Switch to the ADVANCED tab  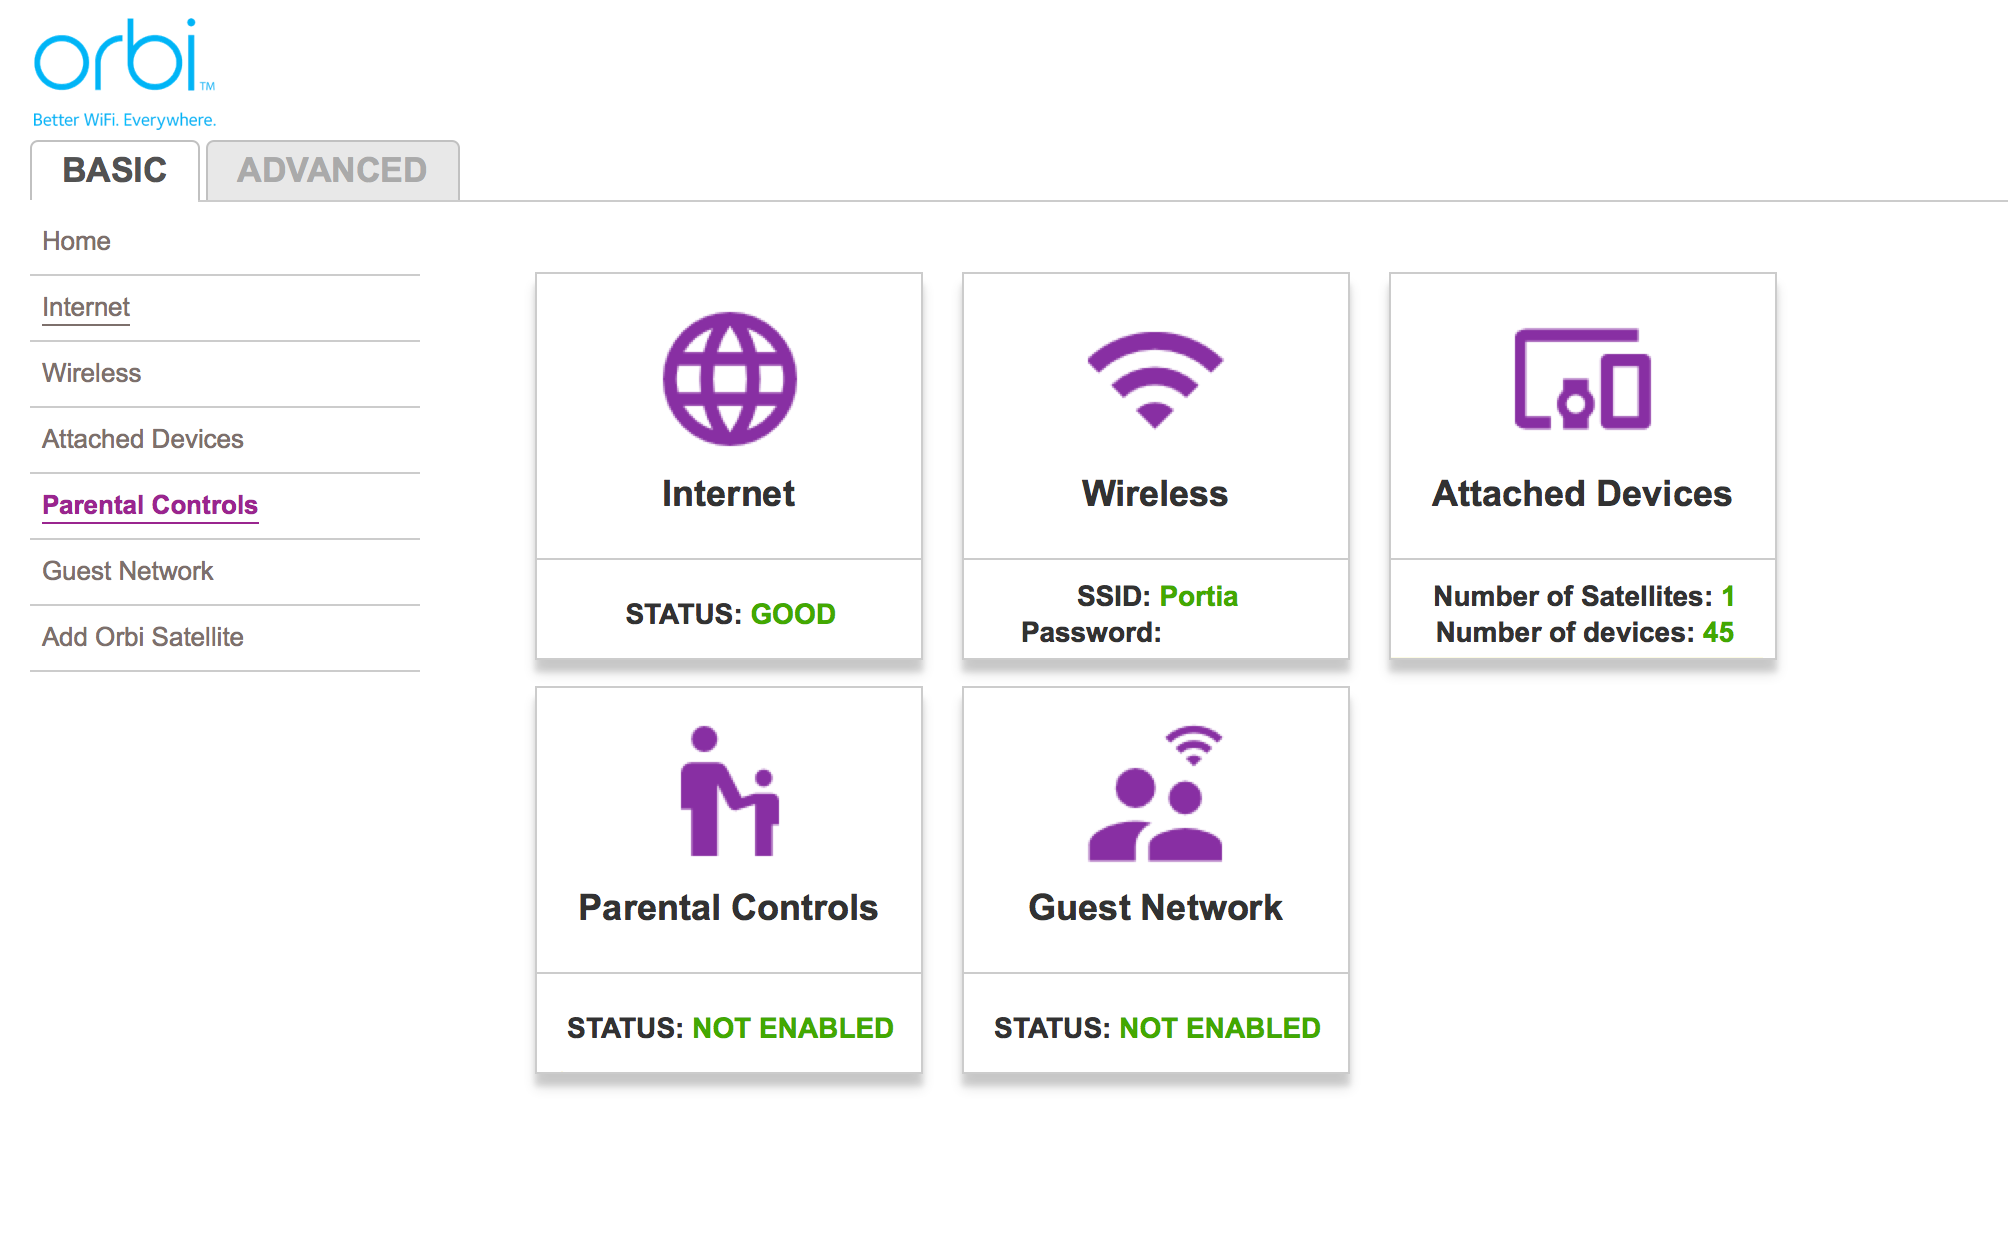tap(332, 170)
